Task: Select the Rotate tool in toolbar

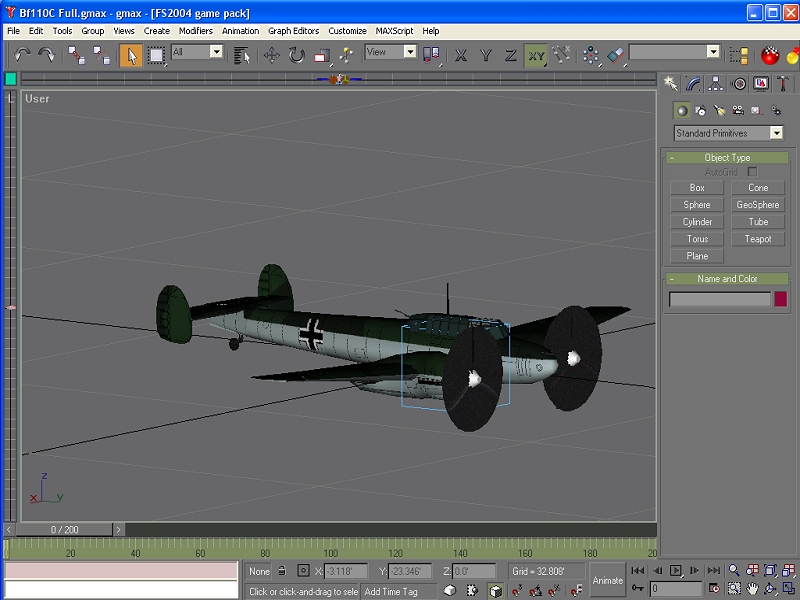Action: click(296, 55)
